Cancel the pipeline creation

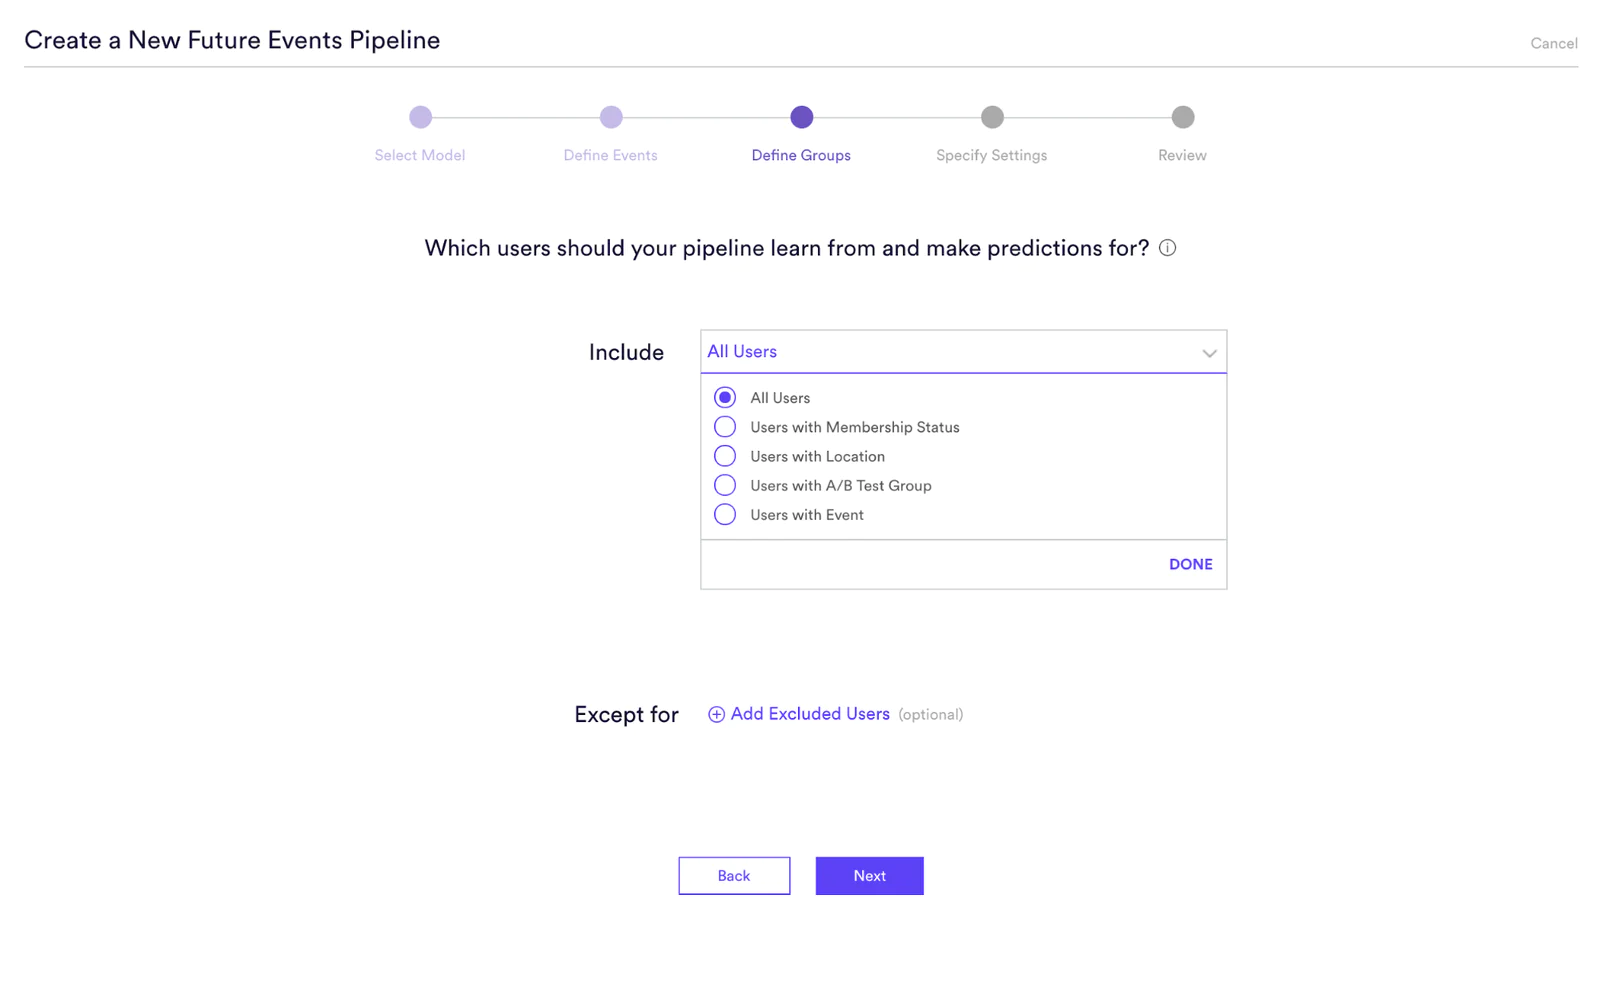(1553, 43)
